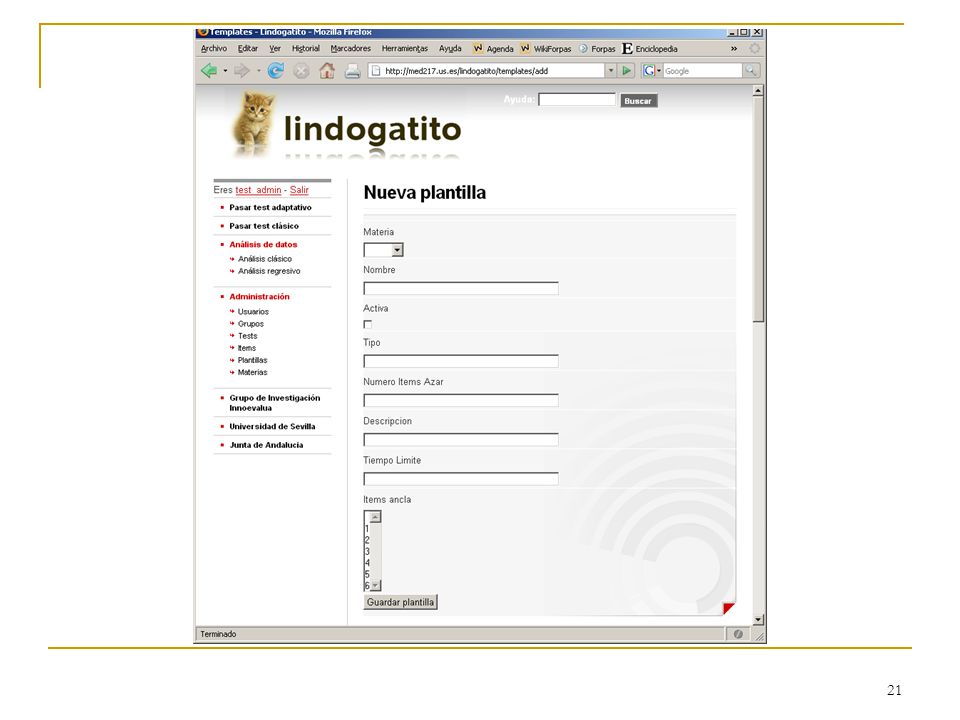Viewport: 960px width, 720px height.
Task: Open the Back button history dropdown
Action: 225,71
